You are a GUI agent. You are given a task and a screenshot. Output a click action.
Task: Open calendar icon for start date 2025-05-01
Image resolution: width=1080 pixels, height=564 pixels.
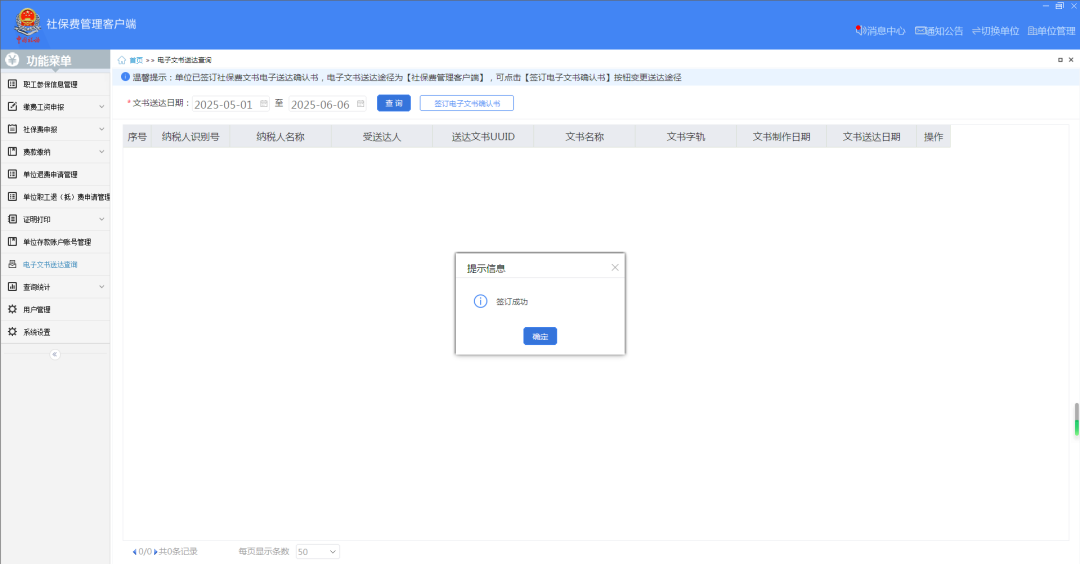tap(264, 103)
